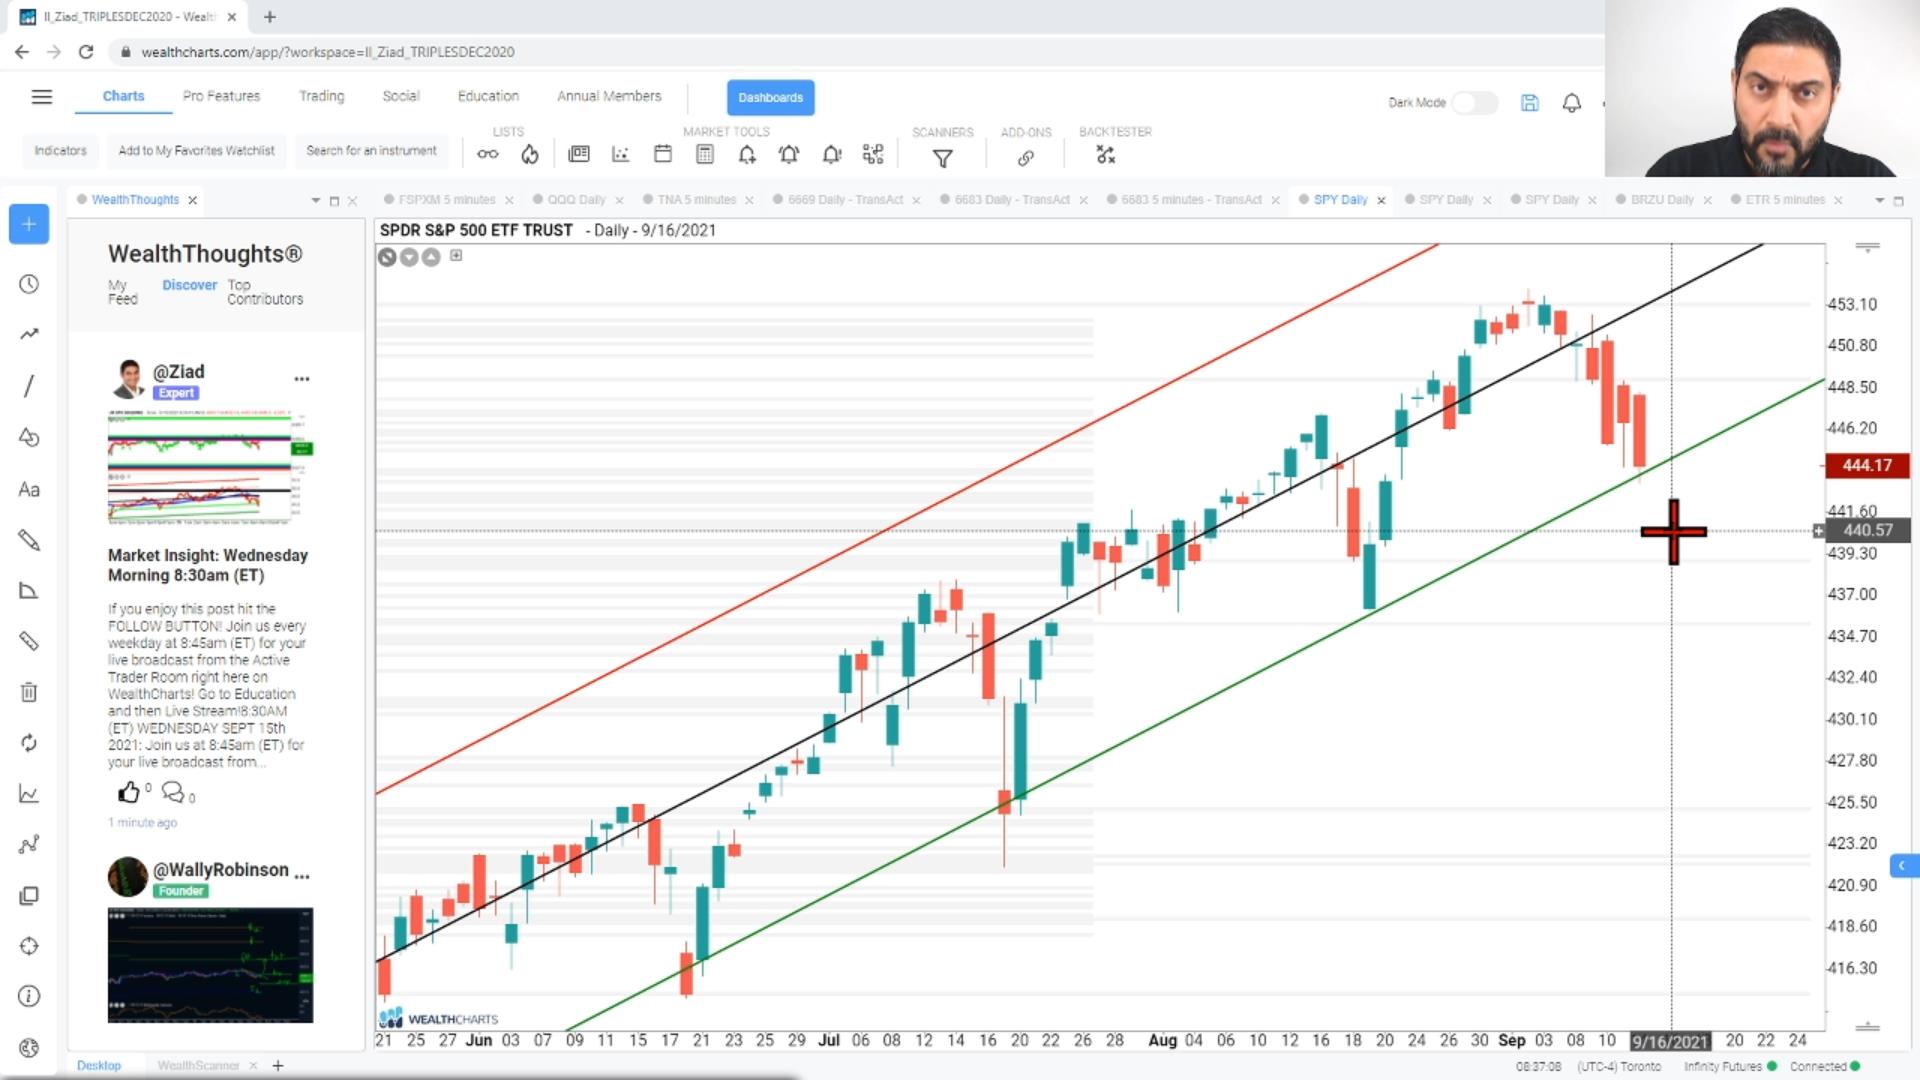This screenshot has height=1080, width=1920.
Task: Close the FSPXM 5 minutes tab
Action: [x=509, y=201]
